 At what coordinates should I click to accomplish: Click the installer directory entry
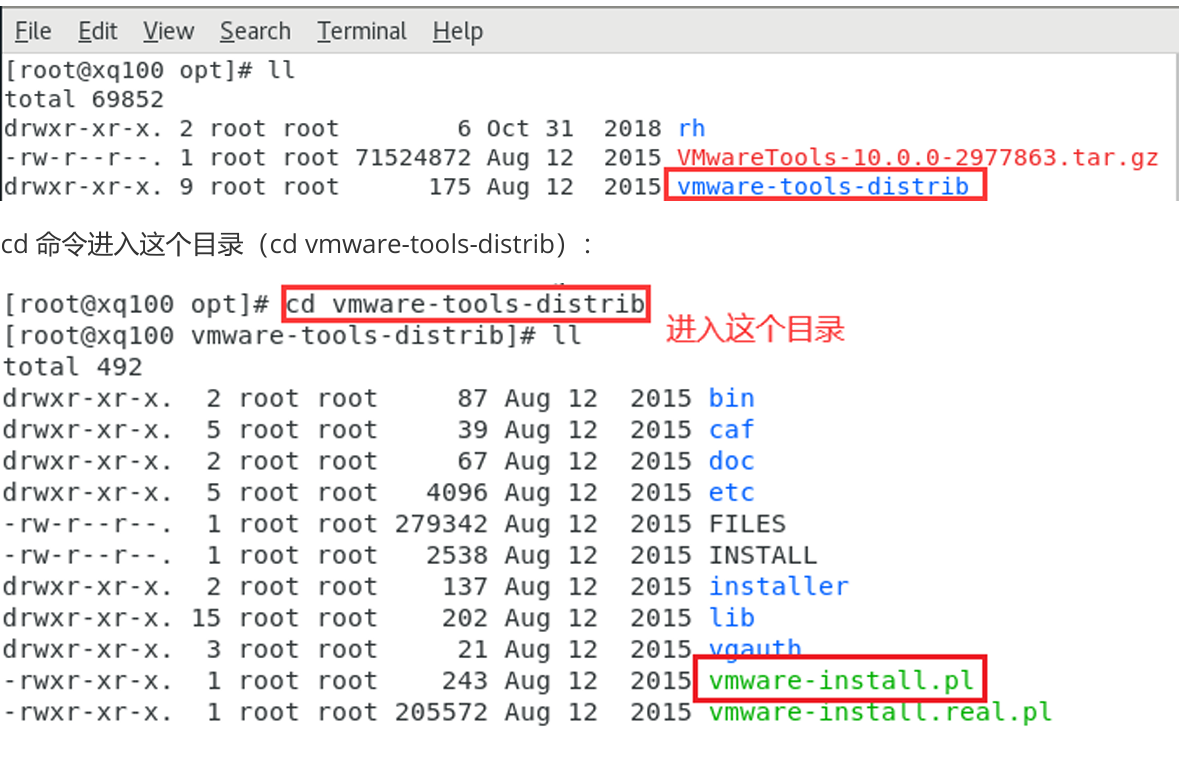coord(779,587)
